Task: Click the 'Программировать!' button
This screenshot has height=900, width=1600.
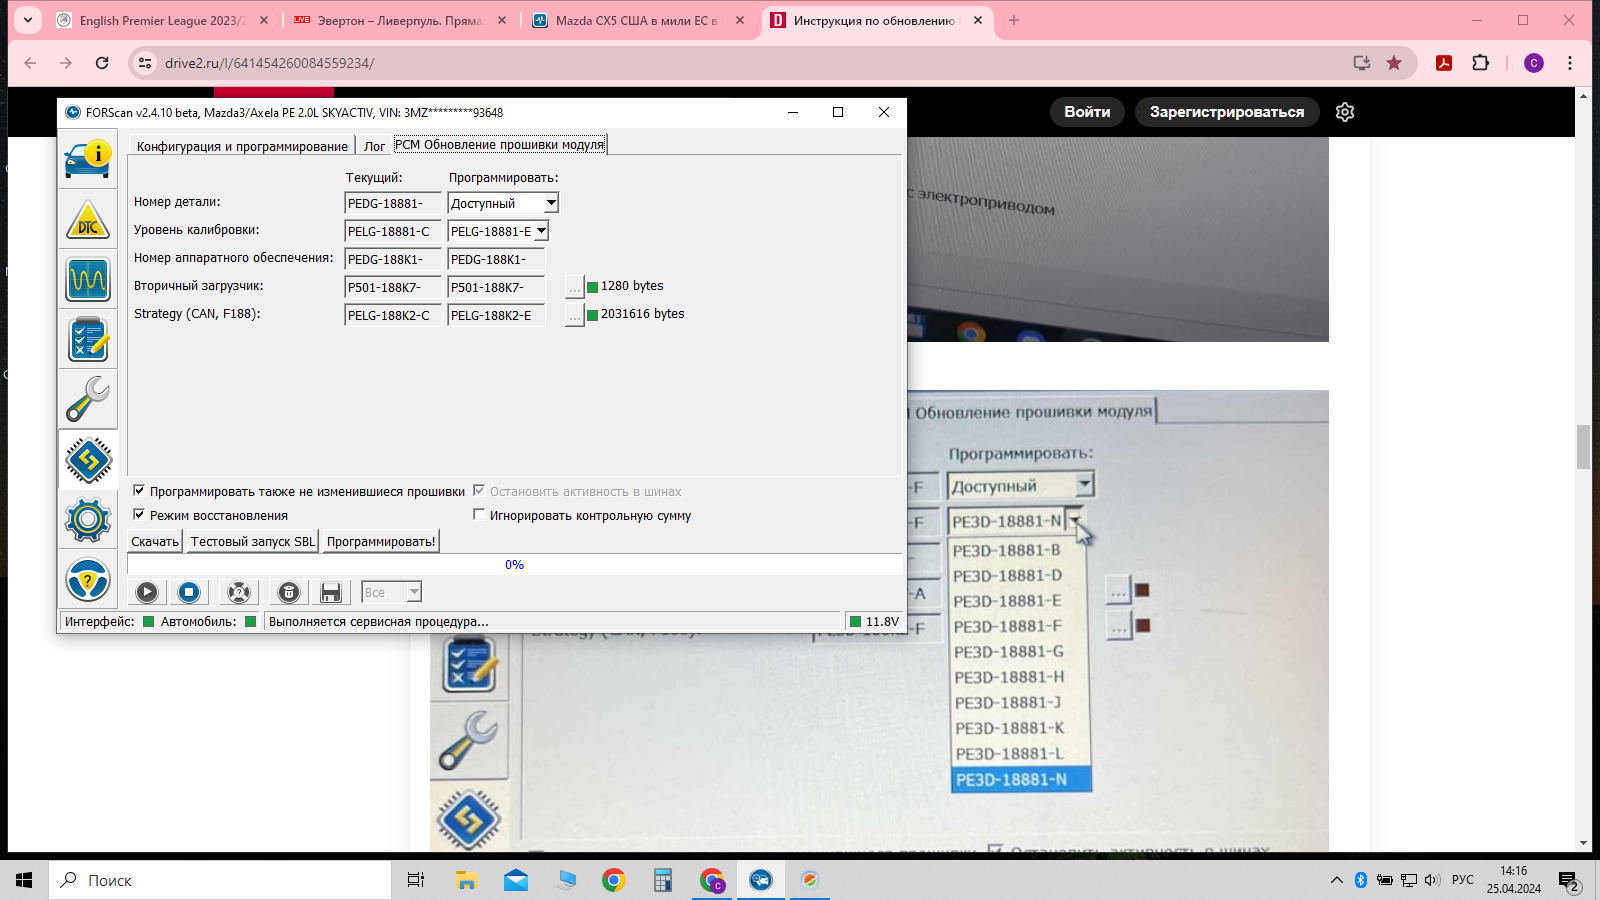Action: 381,542
